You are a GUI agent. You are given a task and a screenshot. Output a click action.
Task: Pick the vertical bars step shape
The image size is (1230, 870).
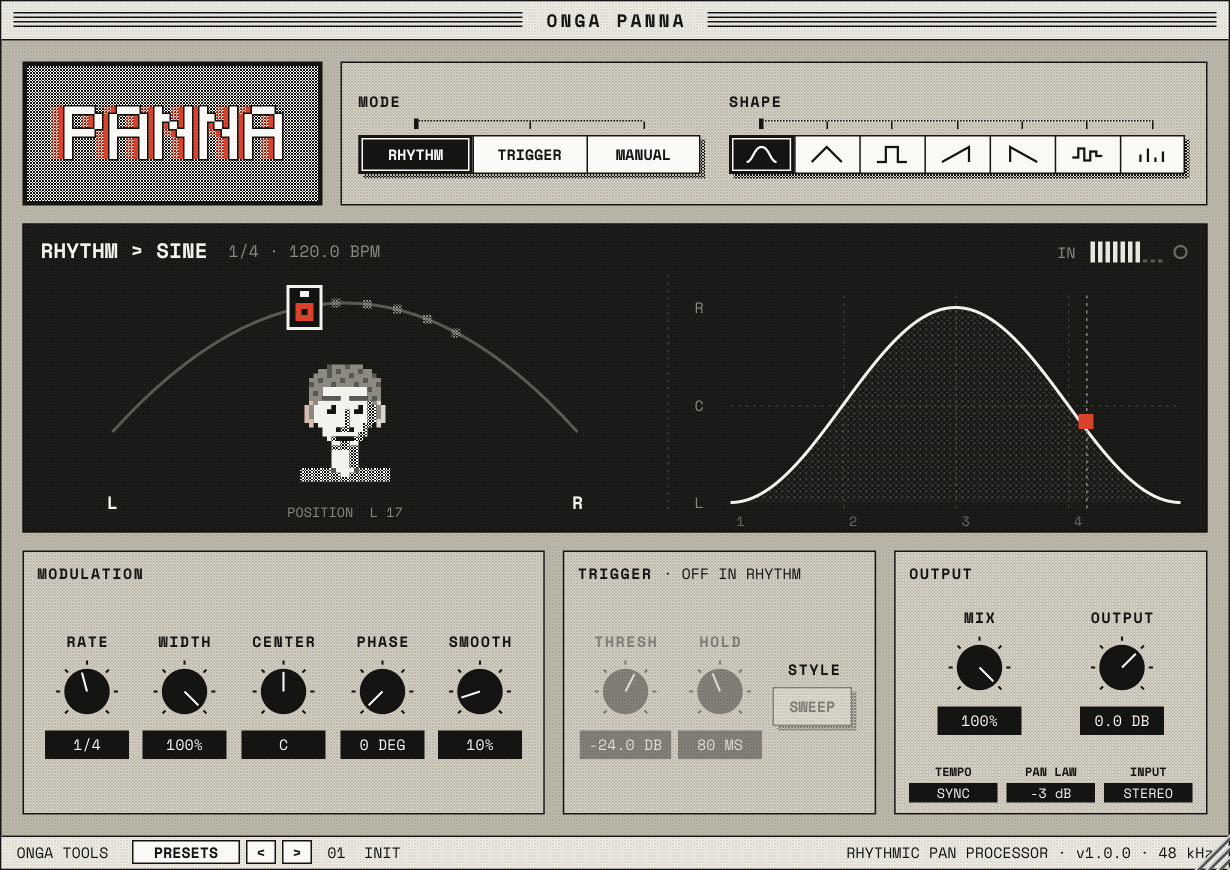pos(1152,155)
